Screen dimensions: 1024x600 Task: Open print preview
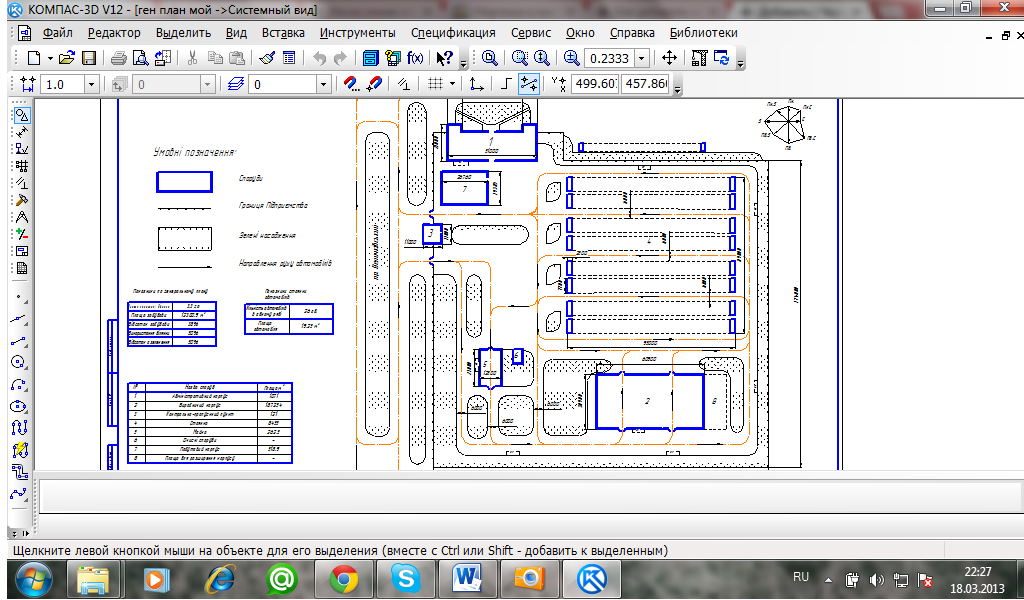pos(140,58)
